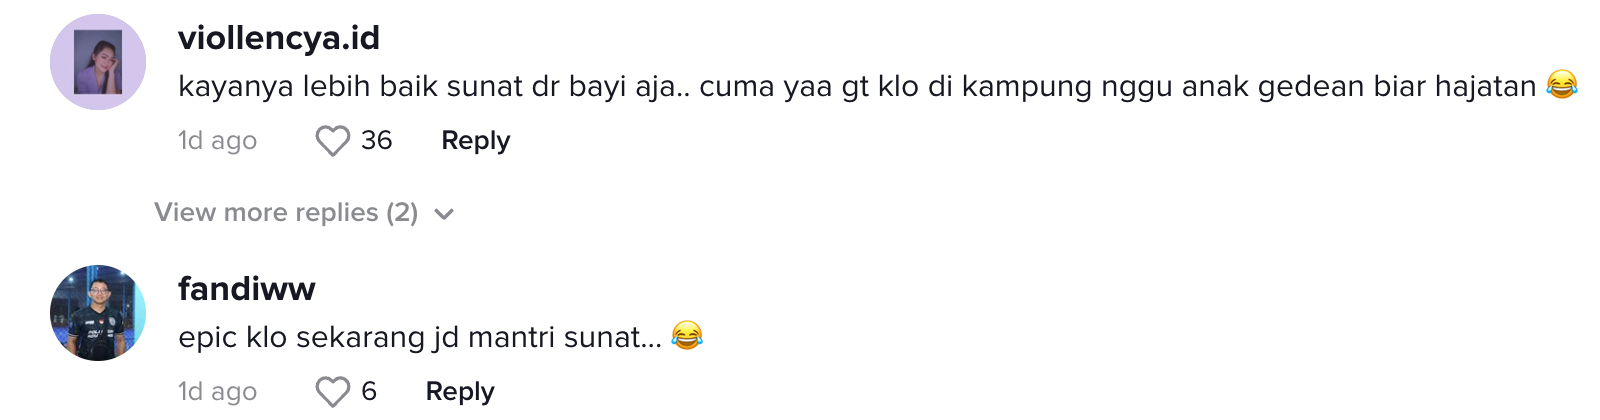The height and width of the screenshot is (420, 1600).
Task: Select the comment text 'epic klo sekarang'
Action: (420, 338)
